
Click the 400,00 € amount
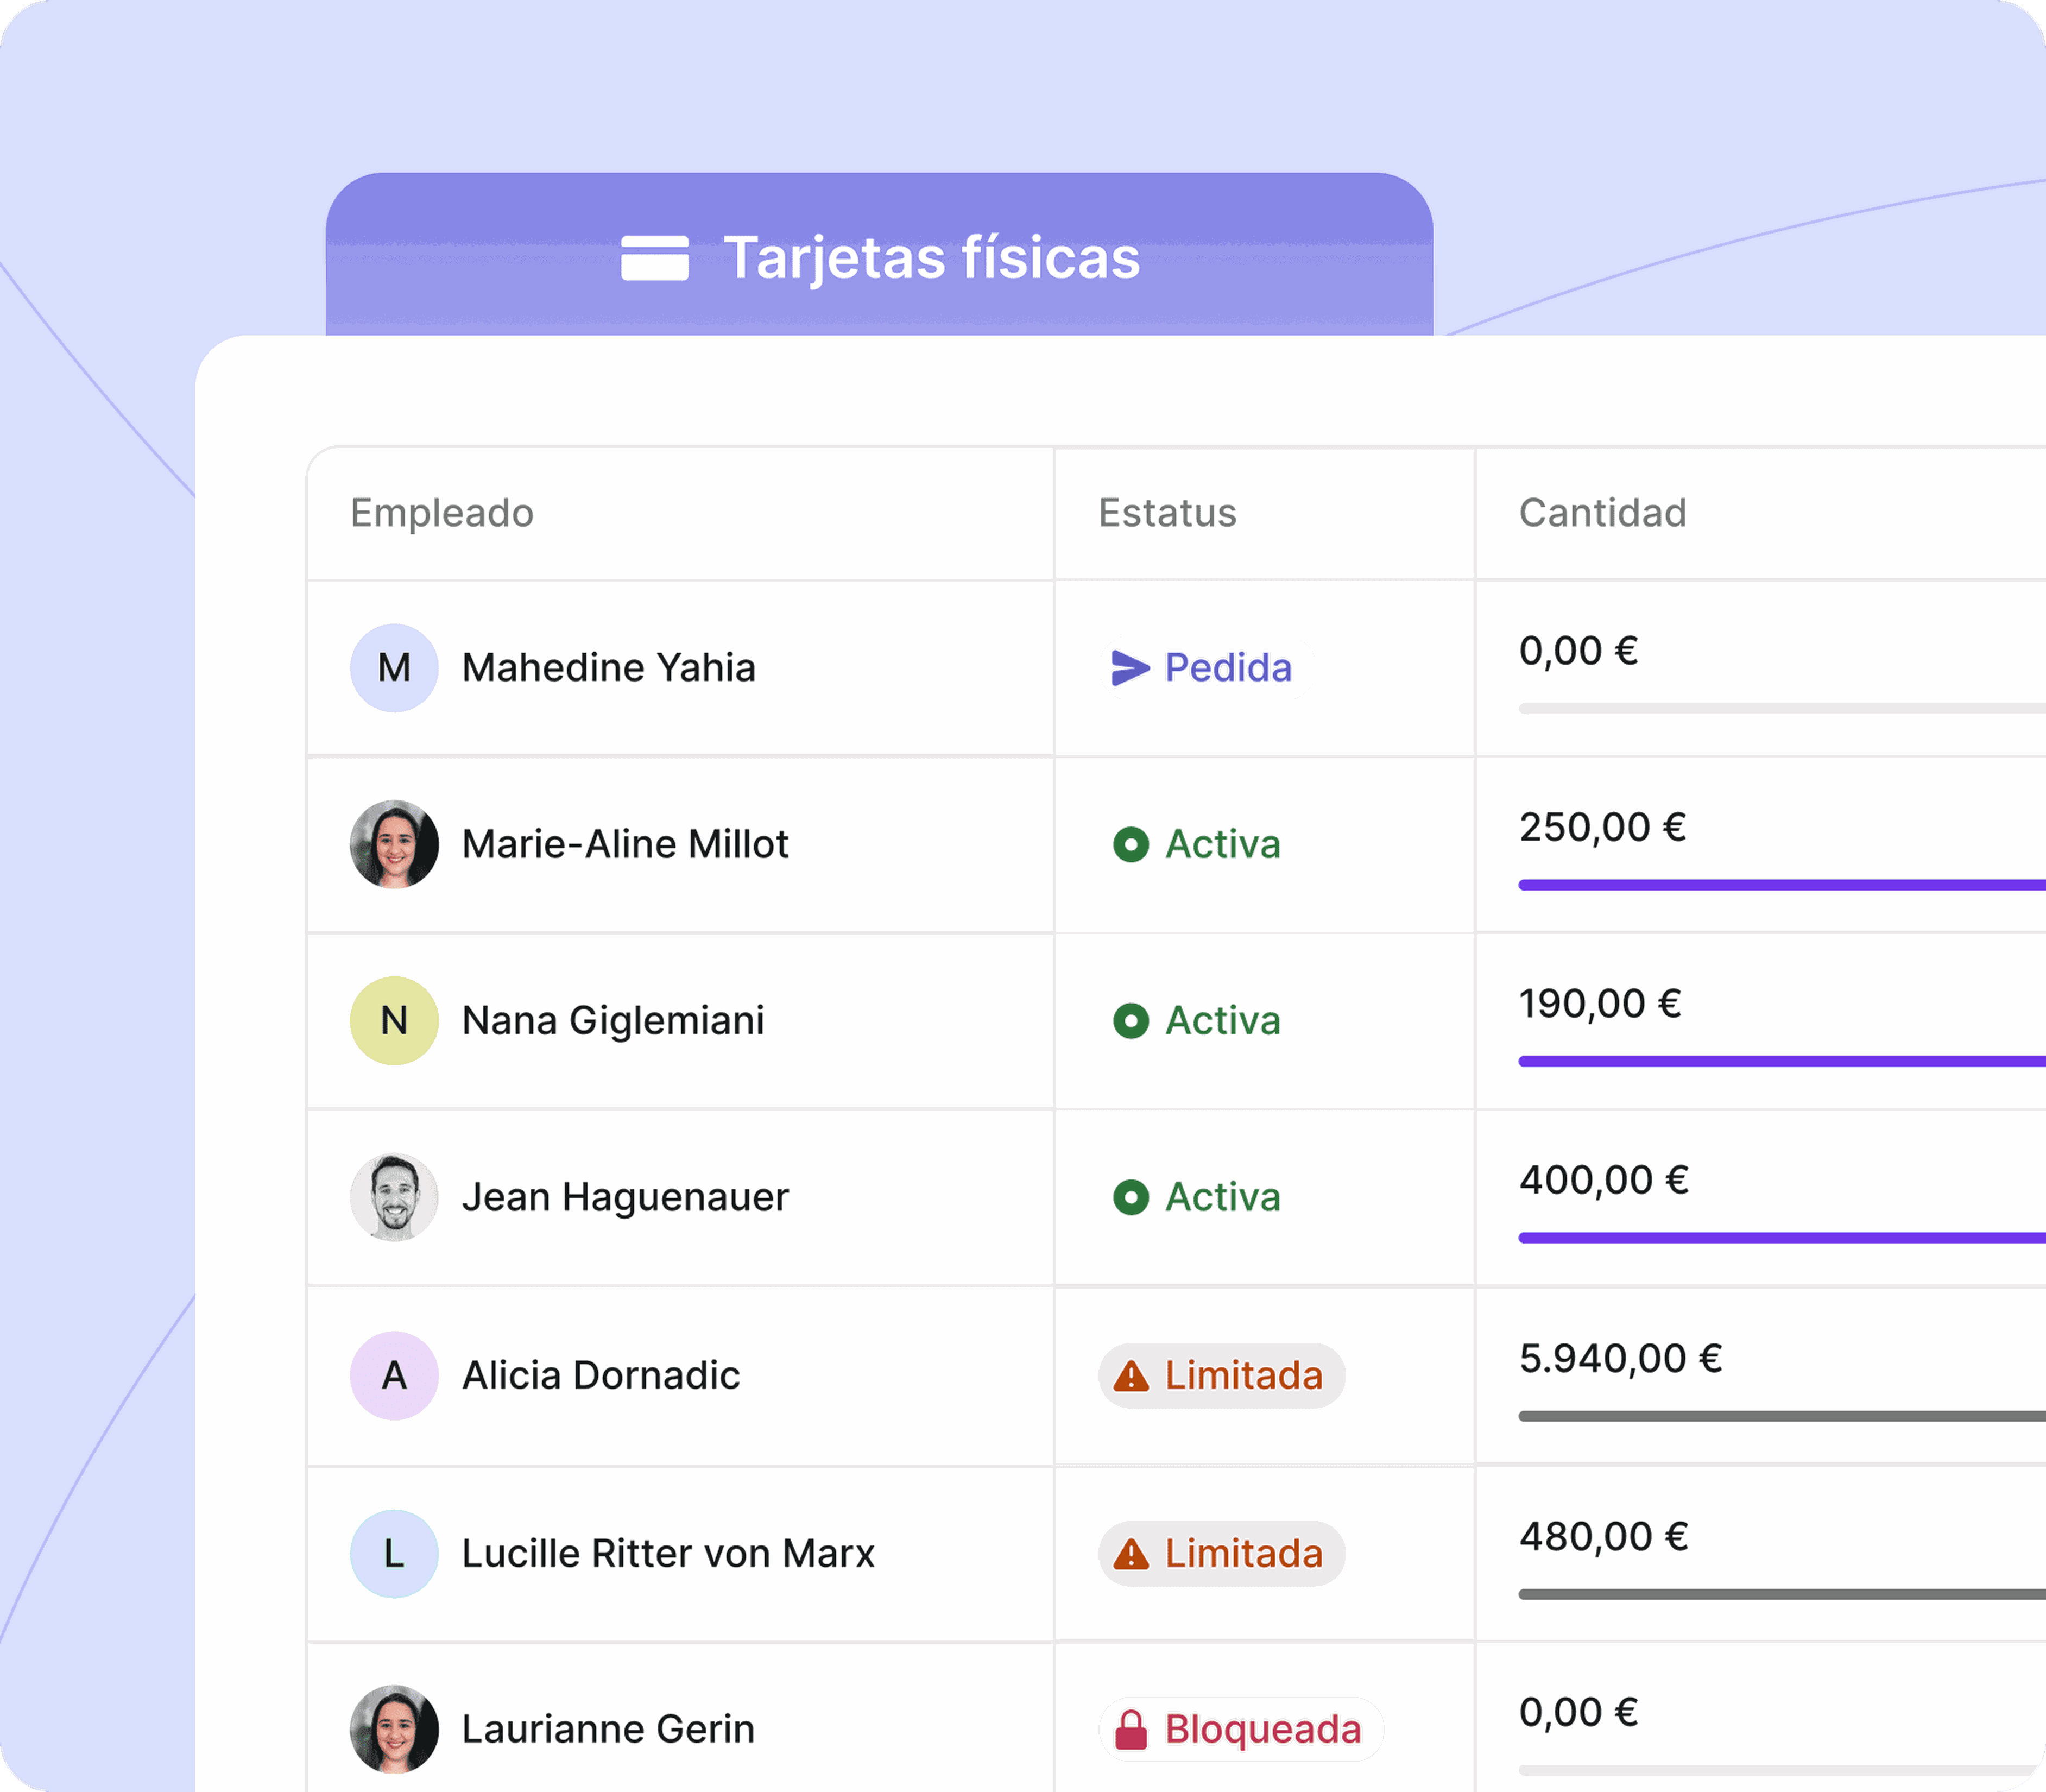(1604, 1180)
